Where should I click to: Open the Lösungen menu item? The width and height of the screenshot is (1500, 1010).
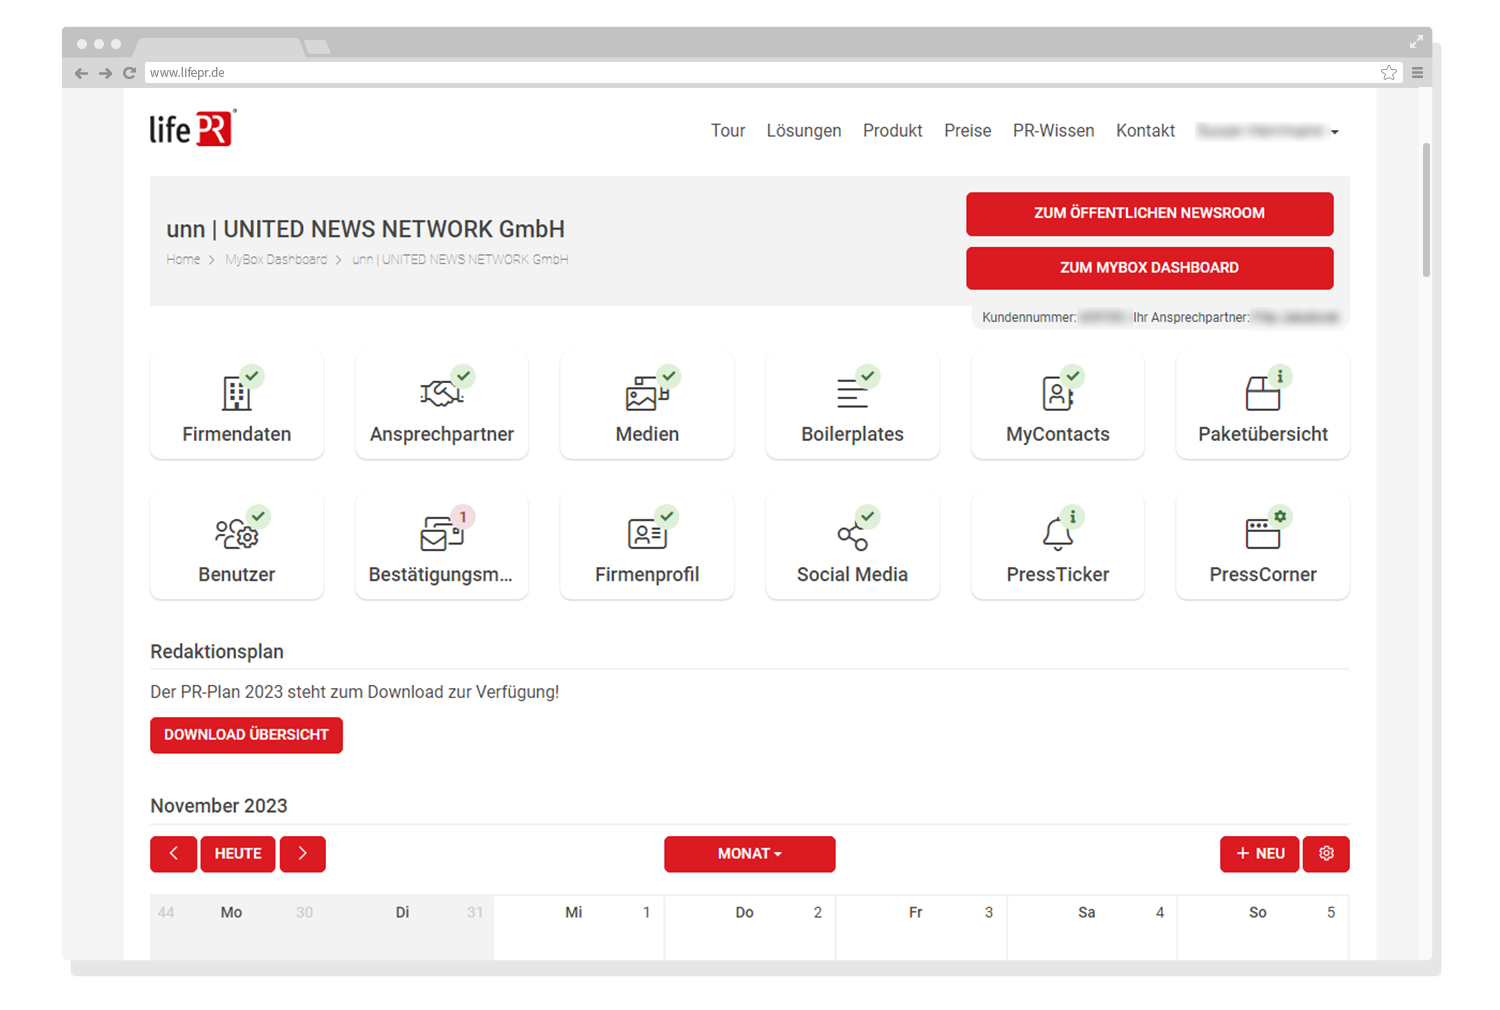[803, 131]
